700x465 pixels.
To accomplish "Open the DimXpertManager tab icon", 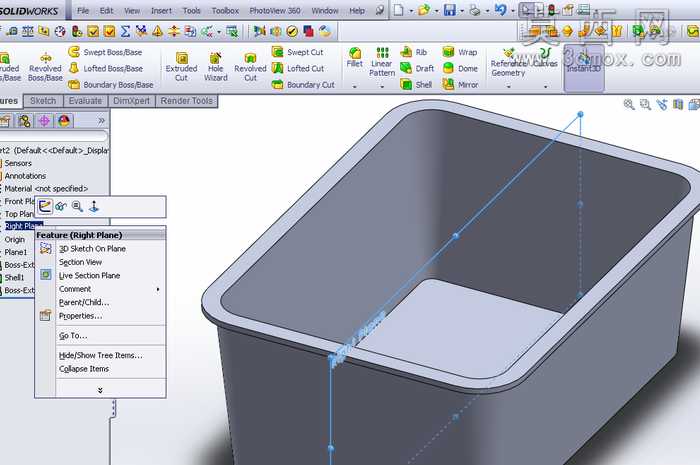I will (44, 120).
